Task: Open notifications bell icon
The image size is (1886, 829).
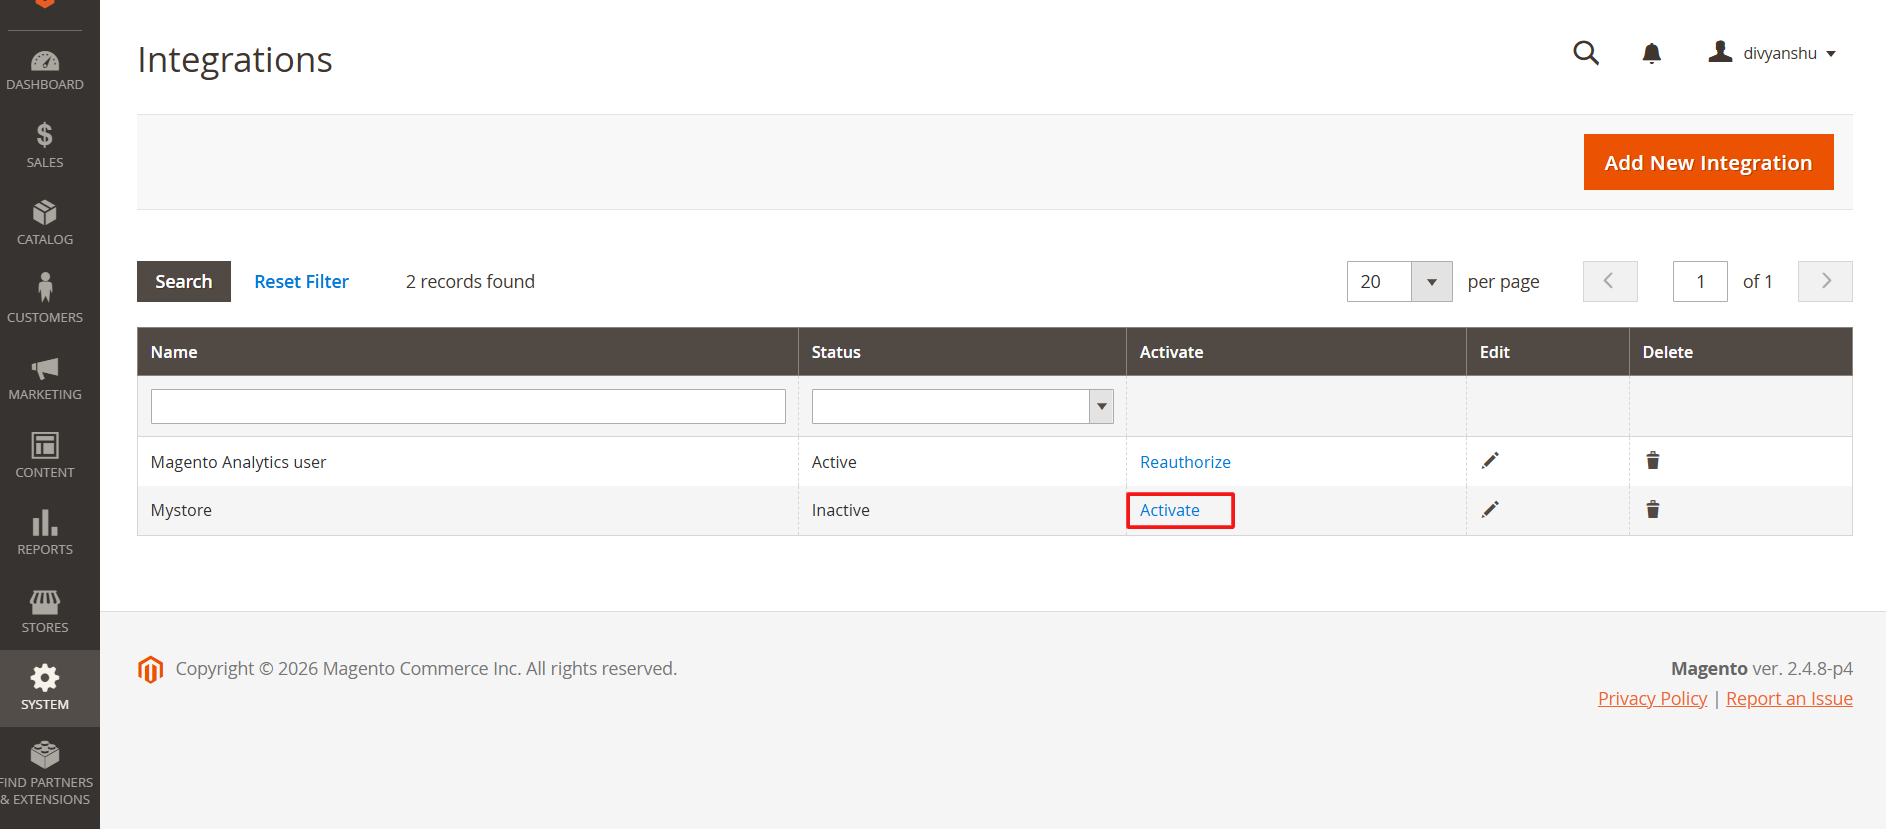Action: tap(1651, 53)
